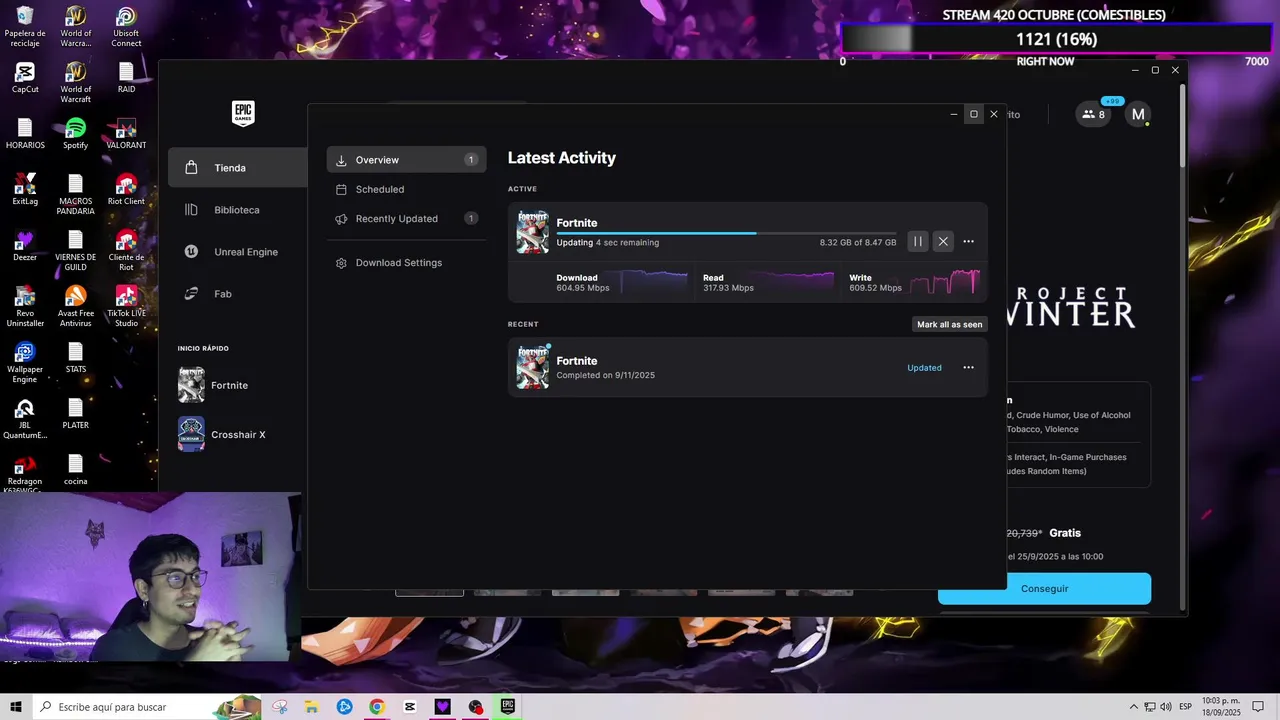
Task: Click the Epic Games logo
Action: click(x=243, y=113)
